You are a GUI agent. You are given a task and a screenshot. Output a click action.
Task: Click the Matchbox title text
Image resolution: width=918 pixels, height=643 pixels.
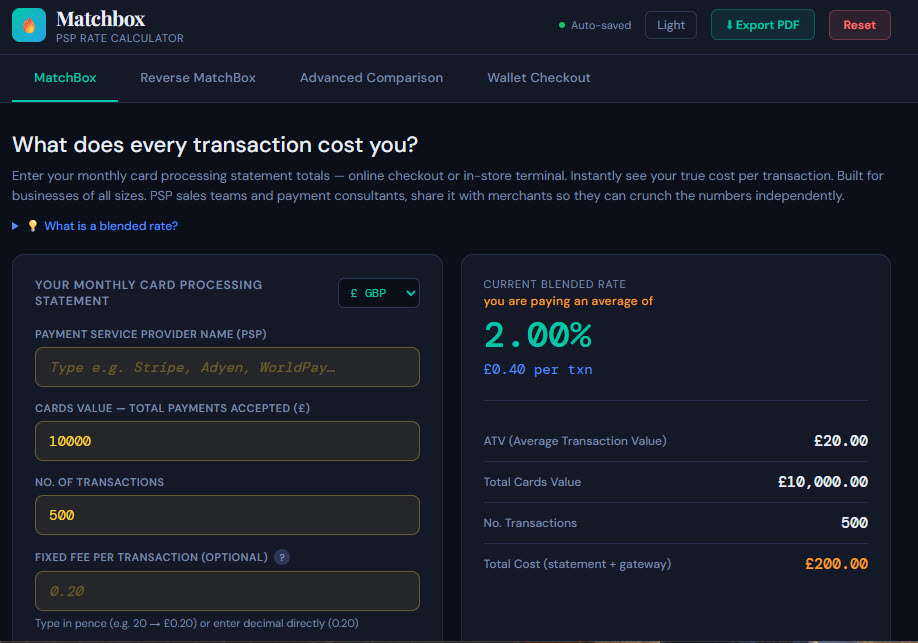coord(101,19)
